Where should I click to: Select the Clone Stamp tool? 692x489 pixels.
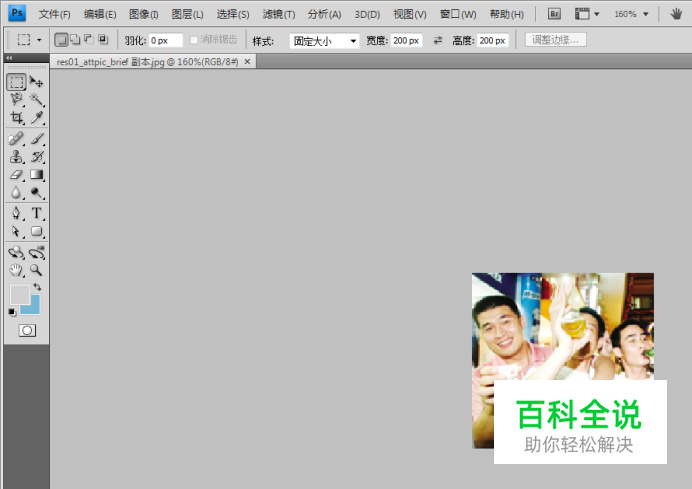pyautogui.click(x=16, y=157)
